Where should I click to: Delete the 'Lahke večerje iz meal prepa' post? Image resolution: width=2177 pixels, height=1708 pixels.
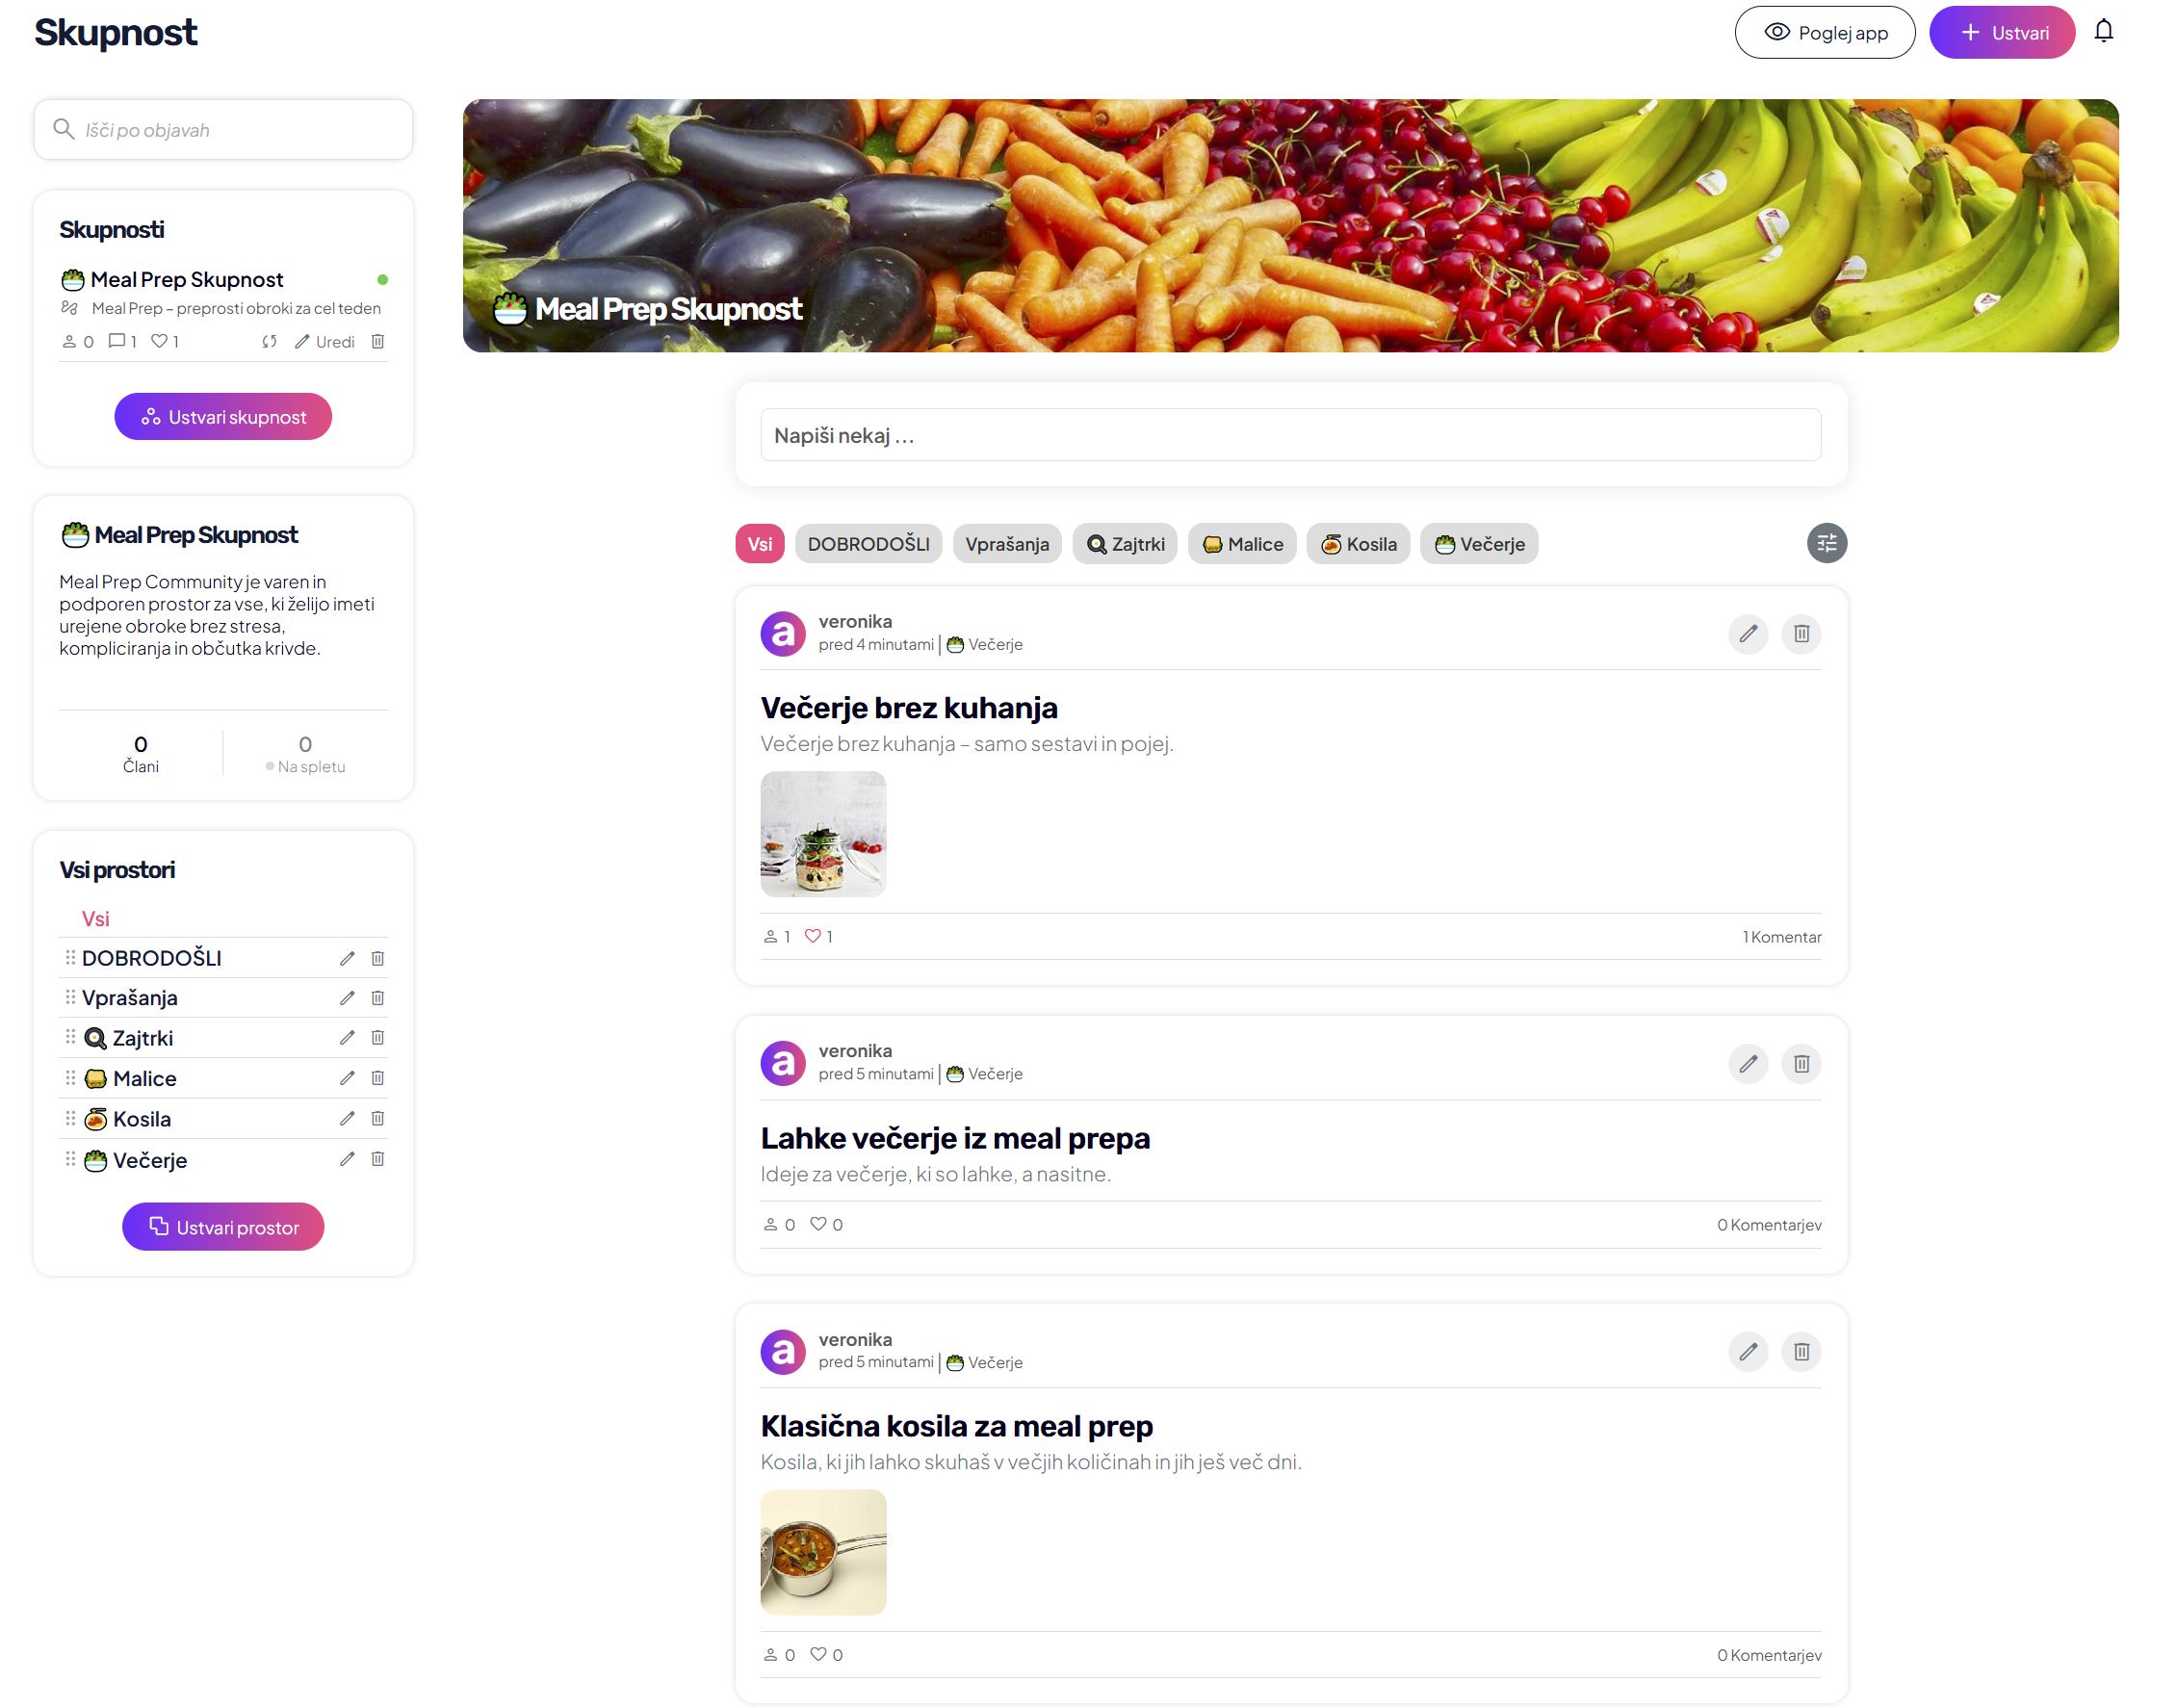pyautogui.click(x=1800, y=1063)
